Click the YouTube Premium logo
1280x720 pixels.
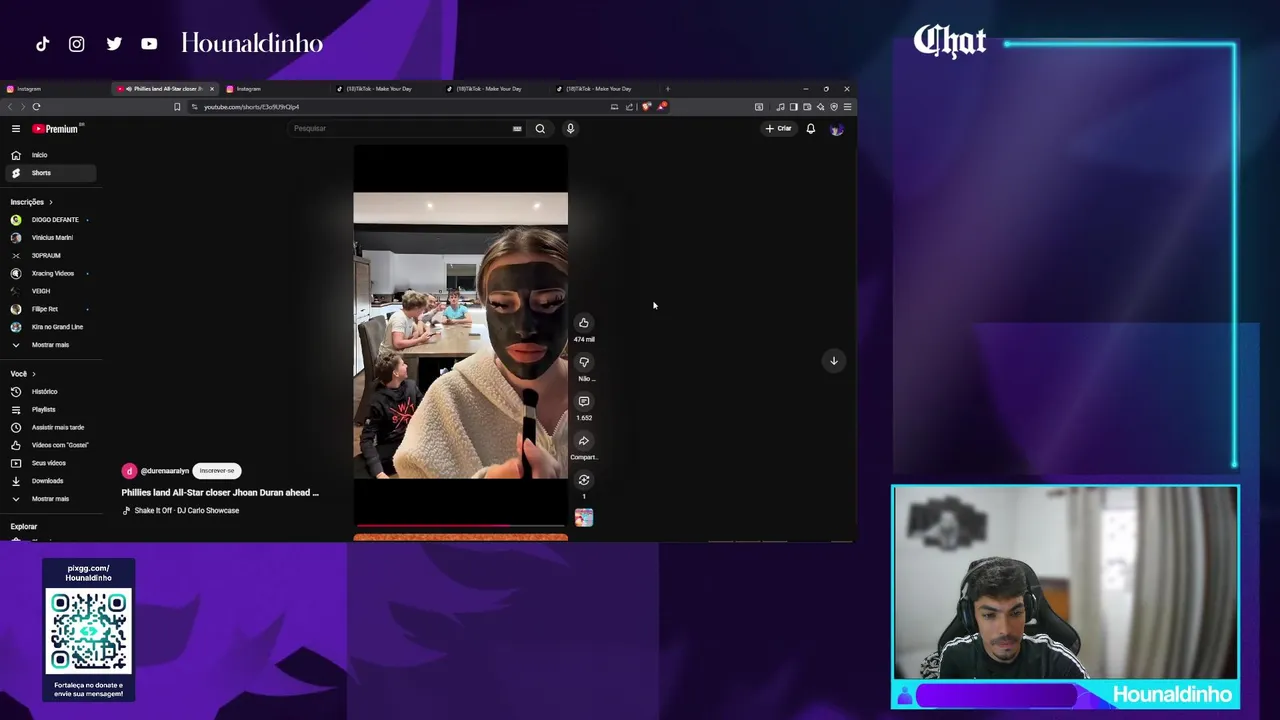[55, 129]
